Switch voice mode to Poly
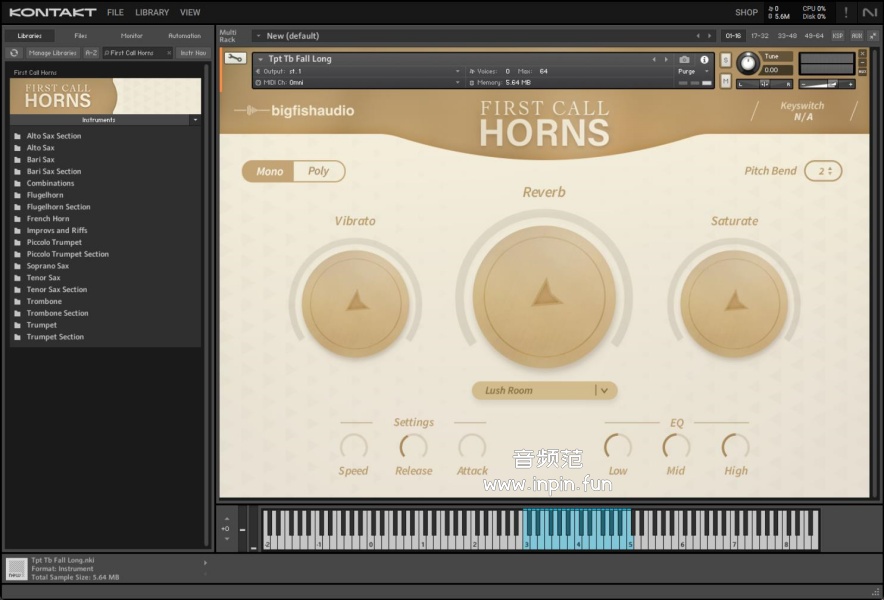 (319, 171)
